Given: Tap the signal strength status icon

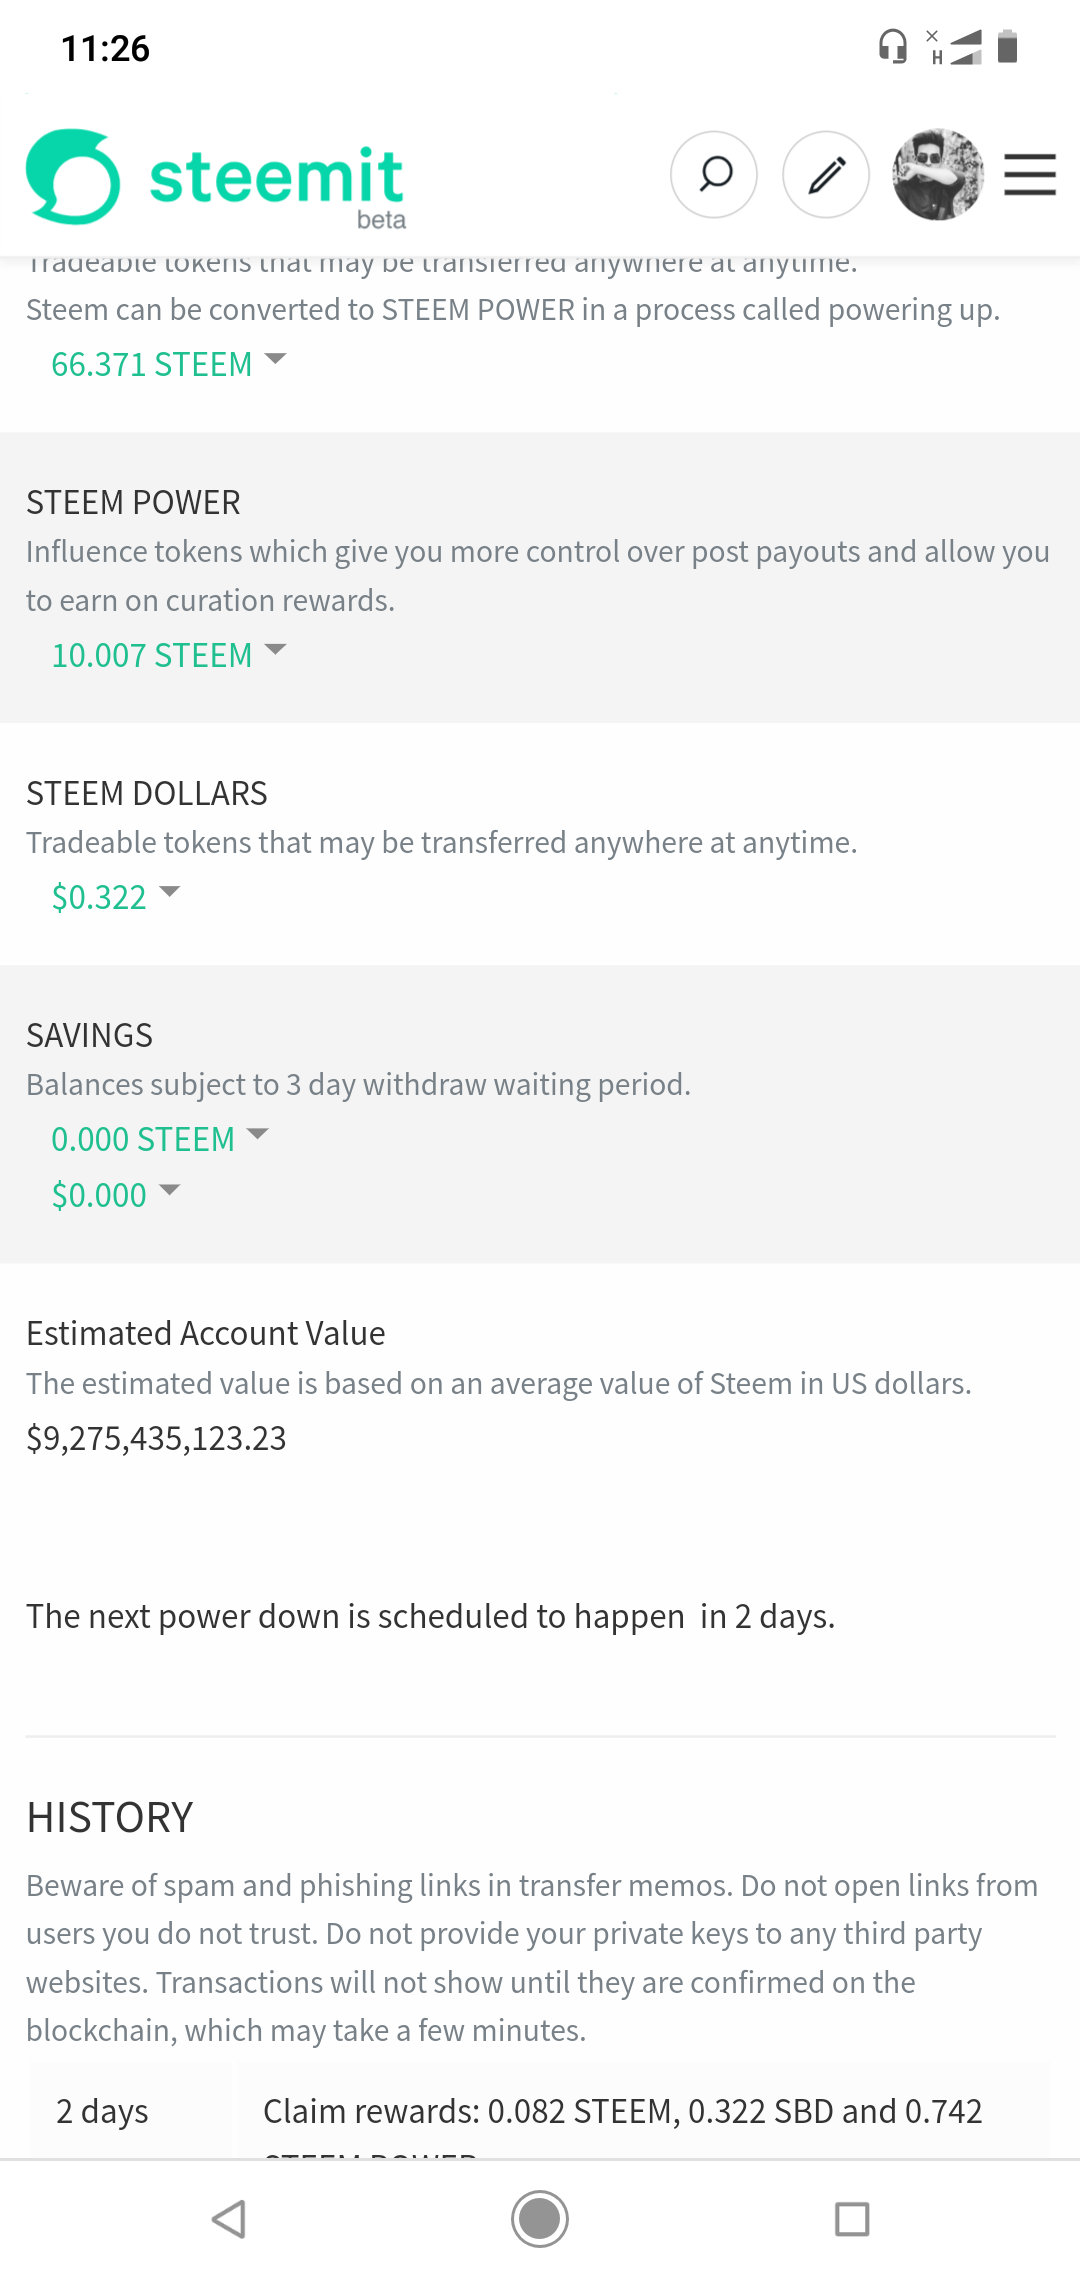Looking at the screenshot, I should (x=964, y=47).
